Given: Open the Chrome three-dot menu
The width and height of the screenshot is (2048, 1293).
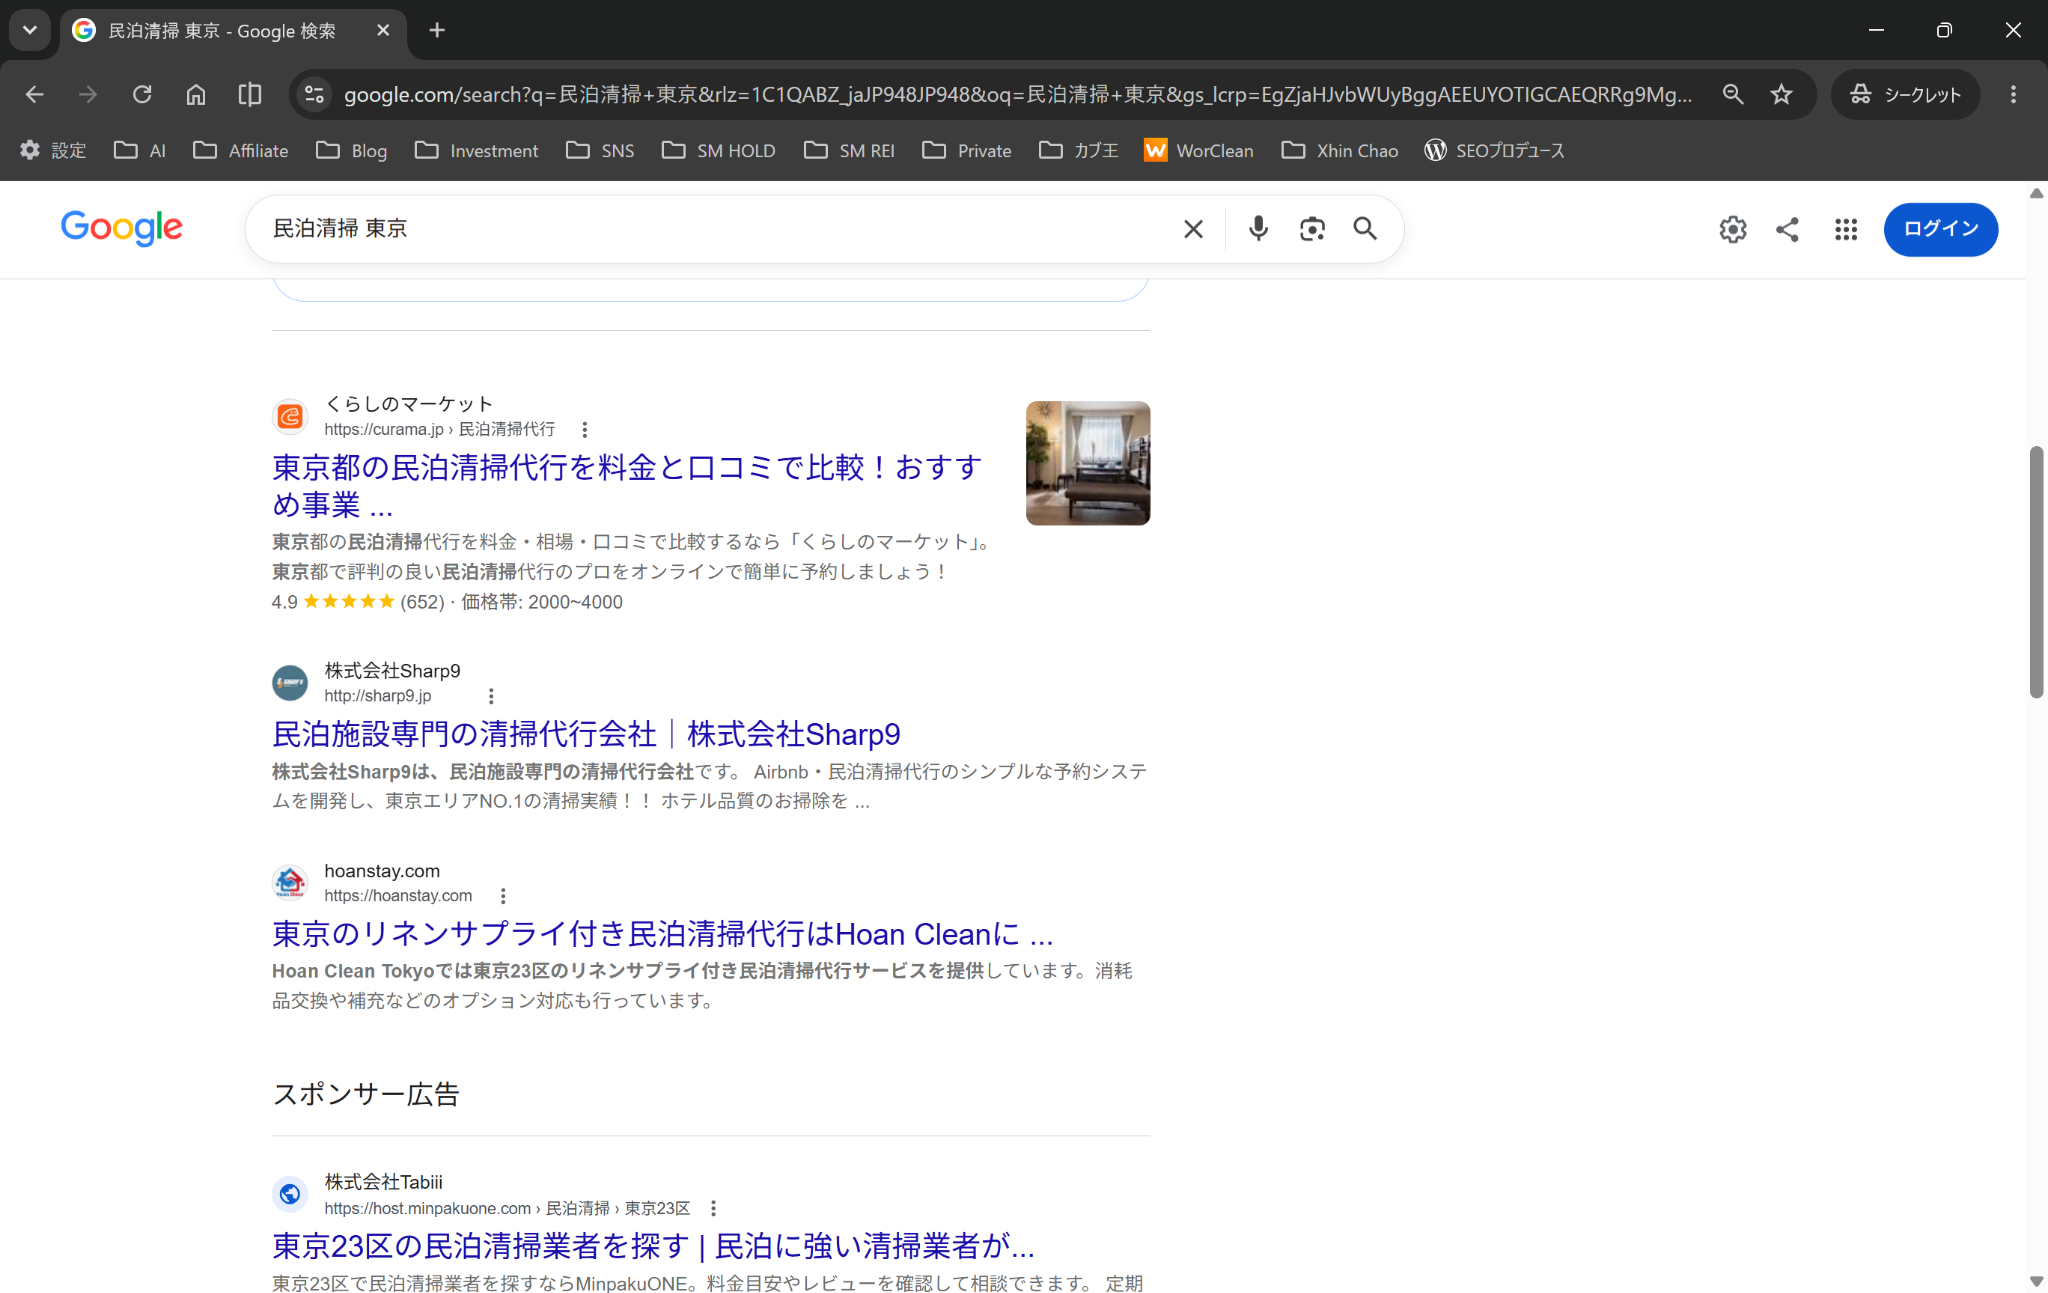Looking at the screenshot, I should (2013, 94).
